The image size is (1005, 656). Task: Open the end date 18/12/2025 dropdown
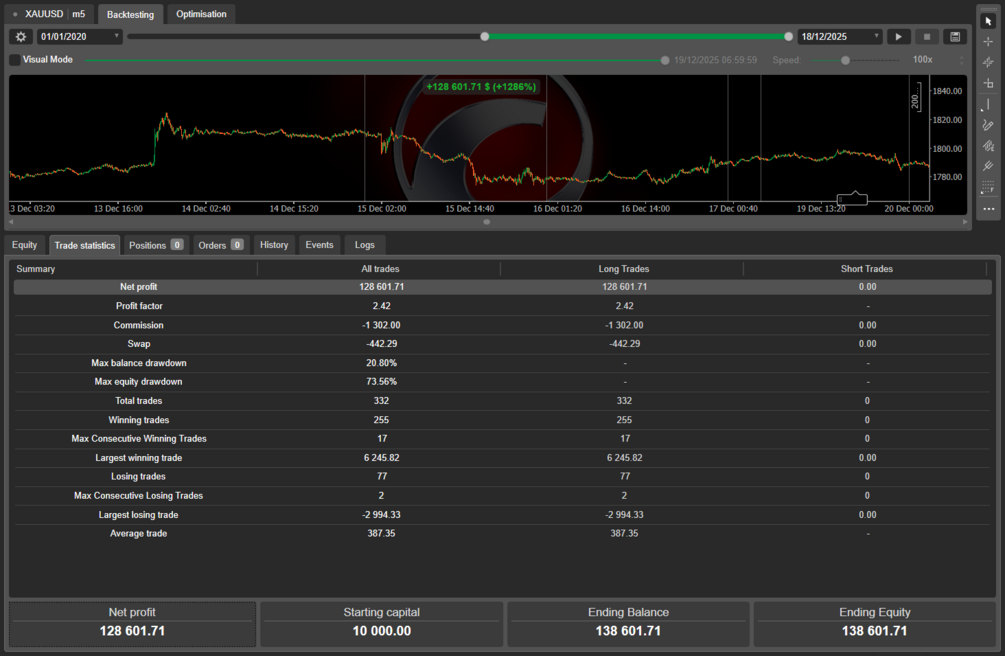coord(840,37)
